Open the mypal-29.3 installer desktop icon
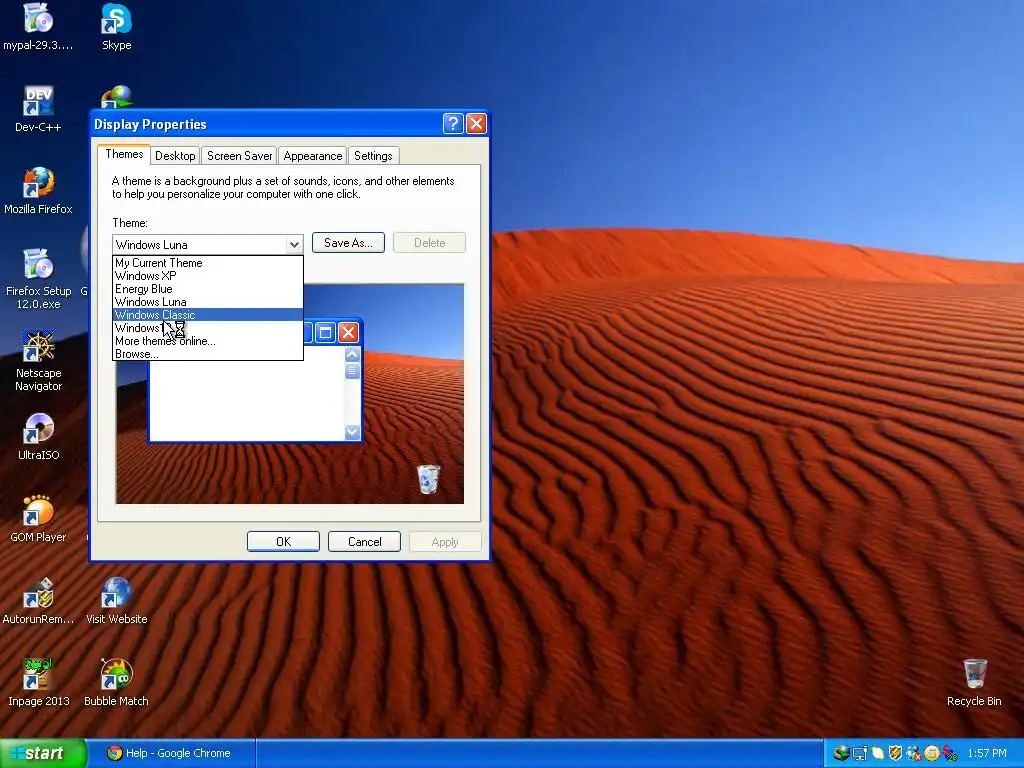The image size is (1024, 768). tap(38, 26)
